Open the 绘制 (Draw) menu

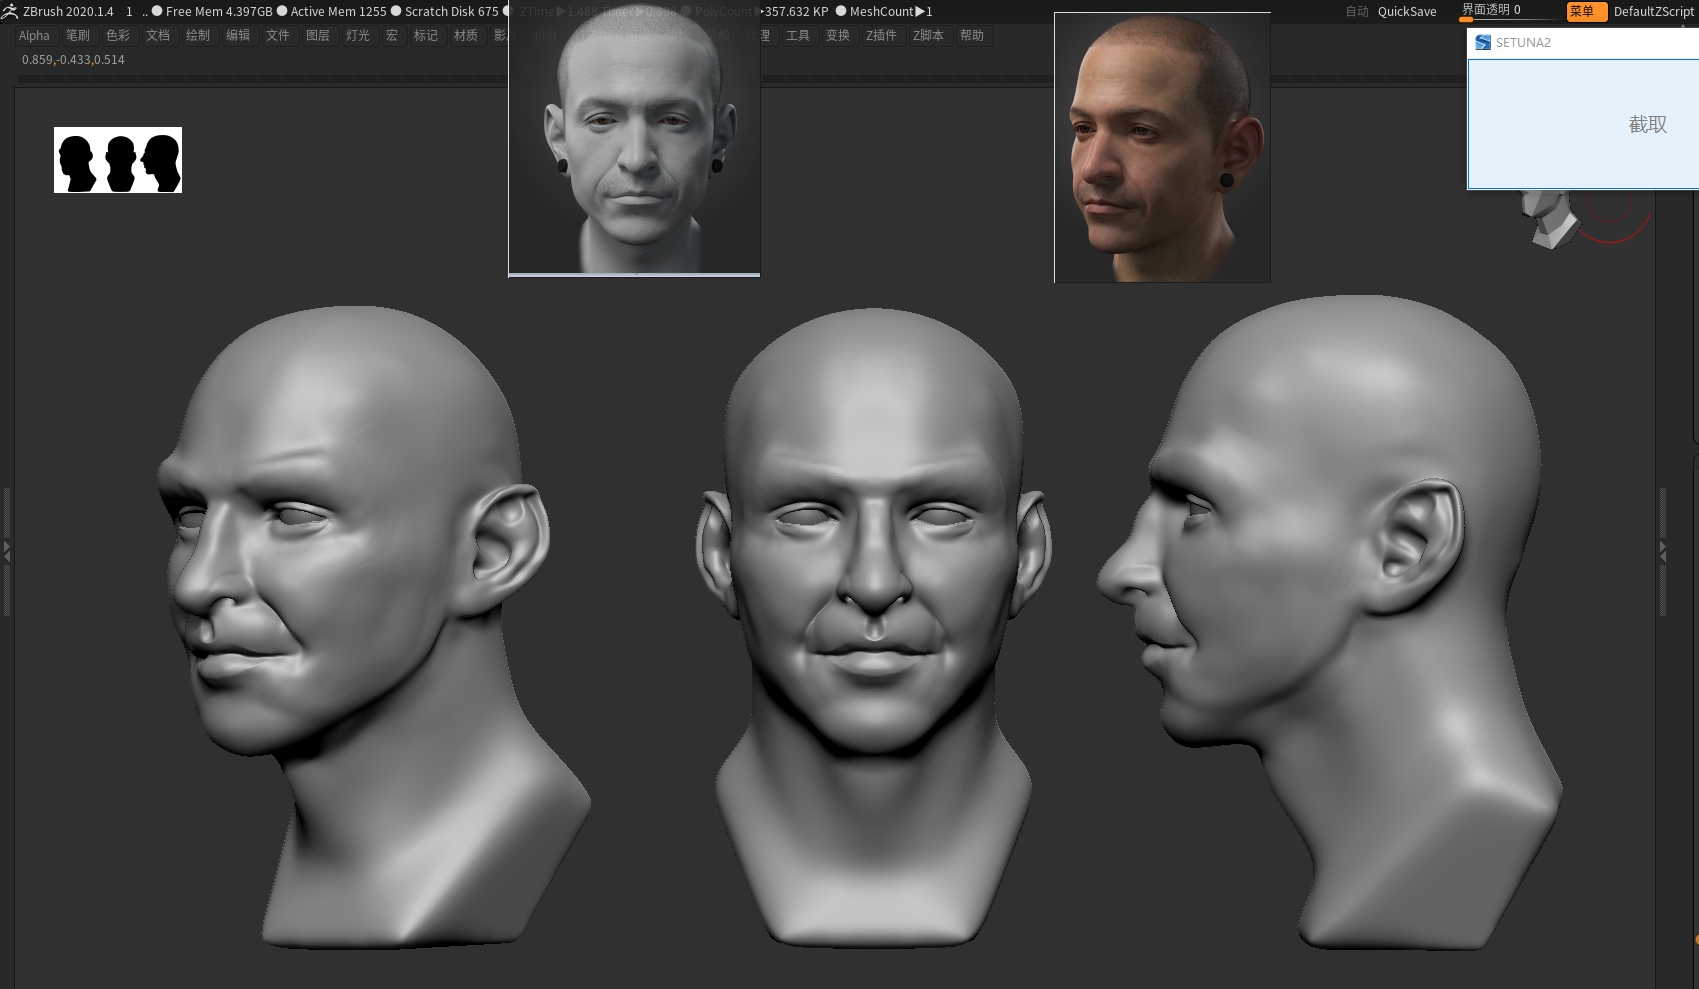point(198,36)
